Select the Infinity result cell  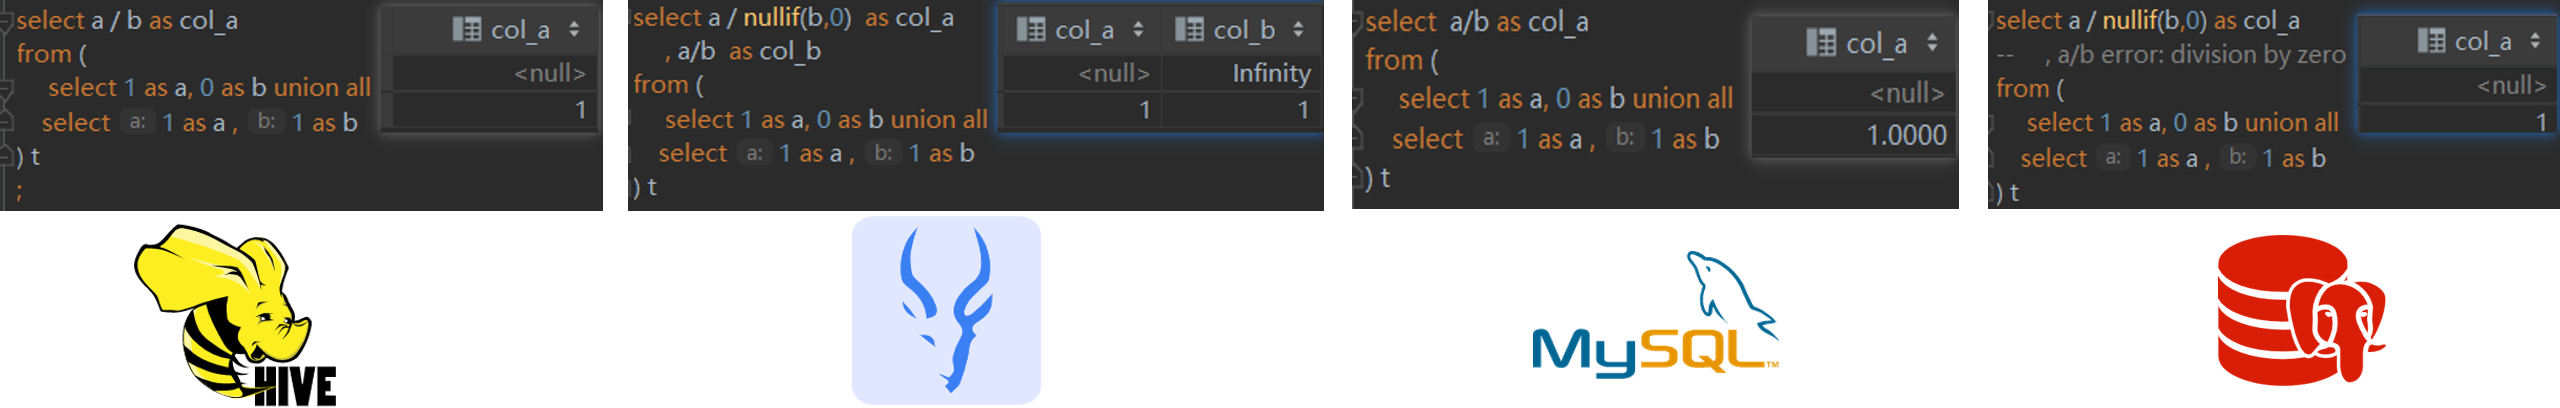pyautogui.click(x=1243, y=73)
